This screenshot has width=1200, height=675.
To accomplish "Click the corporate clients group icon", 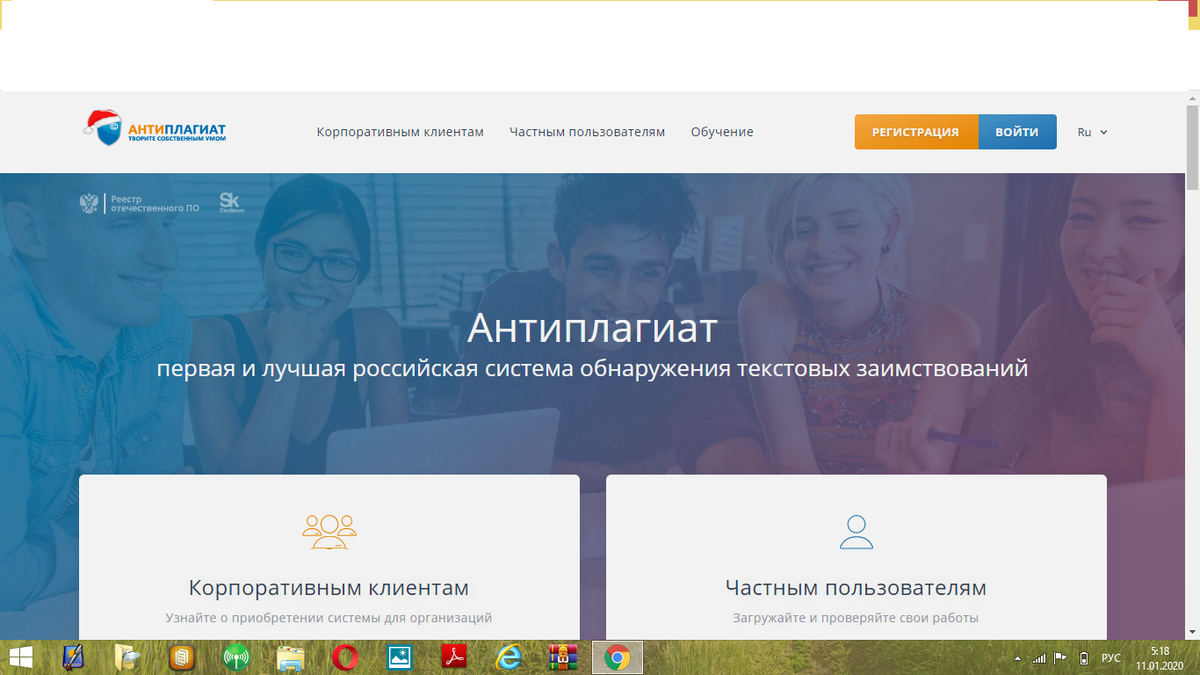I will pos(329,531).
